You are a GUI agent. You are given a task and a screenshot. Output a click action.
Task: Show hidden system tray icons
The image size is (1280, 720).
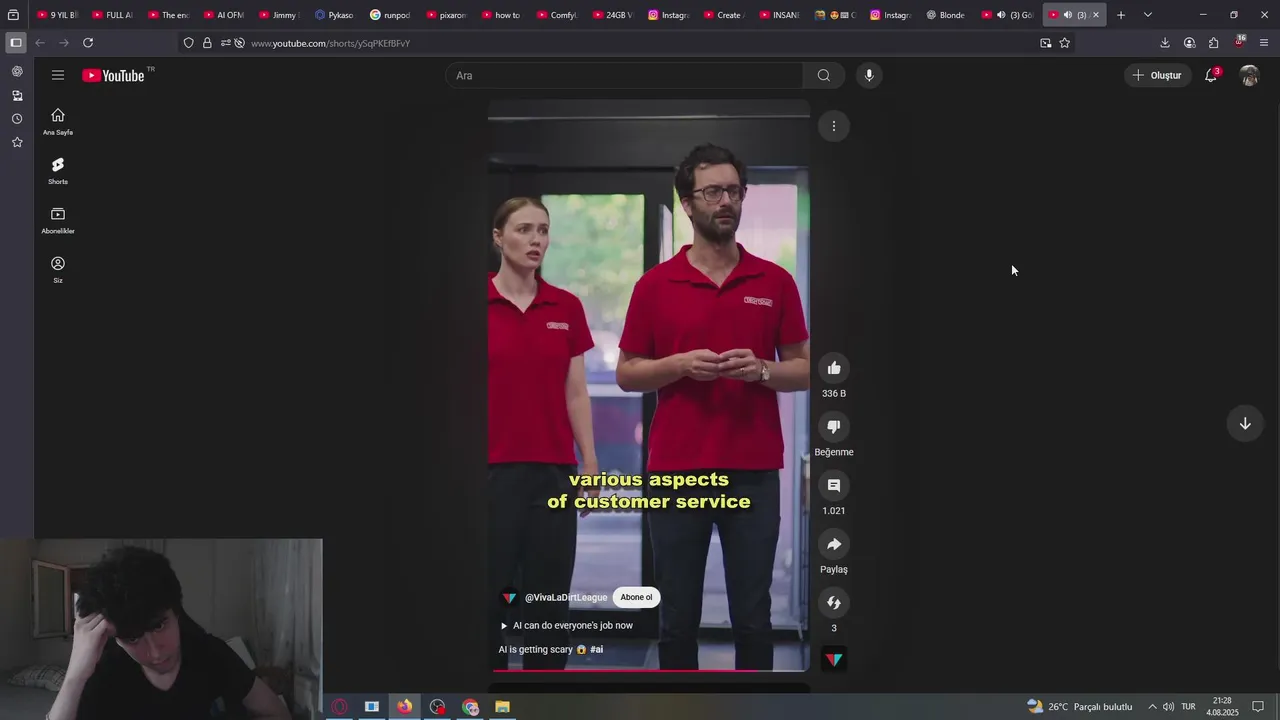(1152, 707)
